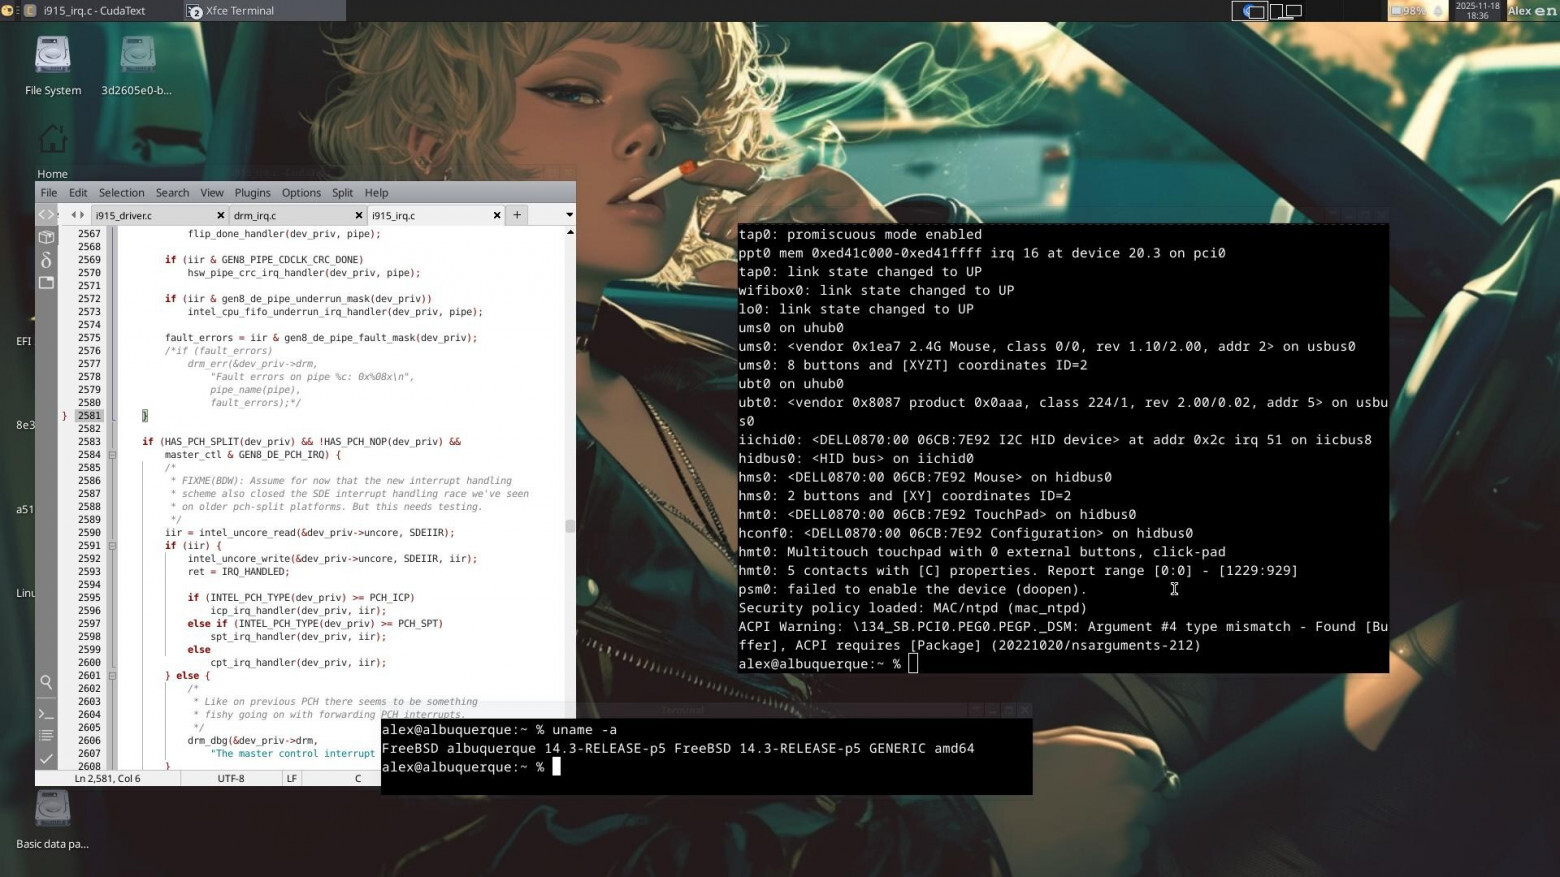Click the en keyboard layout indicator
The image size is (1560, 877).
[1546, 11]
